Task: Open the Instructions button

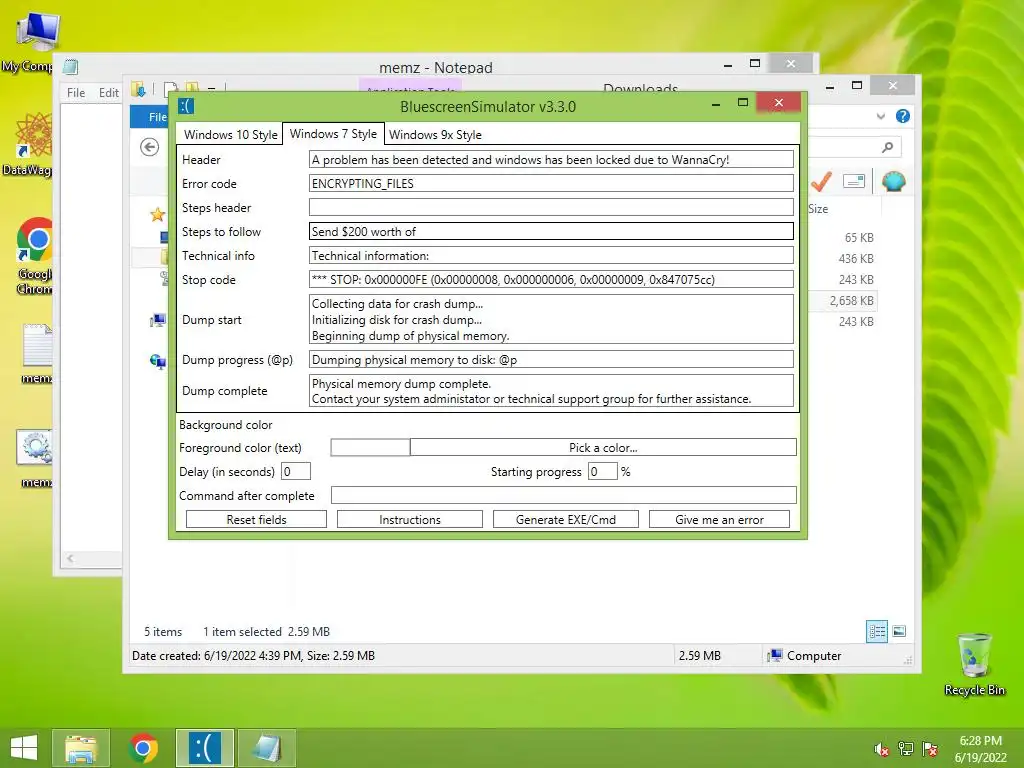Action: click(409, 519)
